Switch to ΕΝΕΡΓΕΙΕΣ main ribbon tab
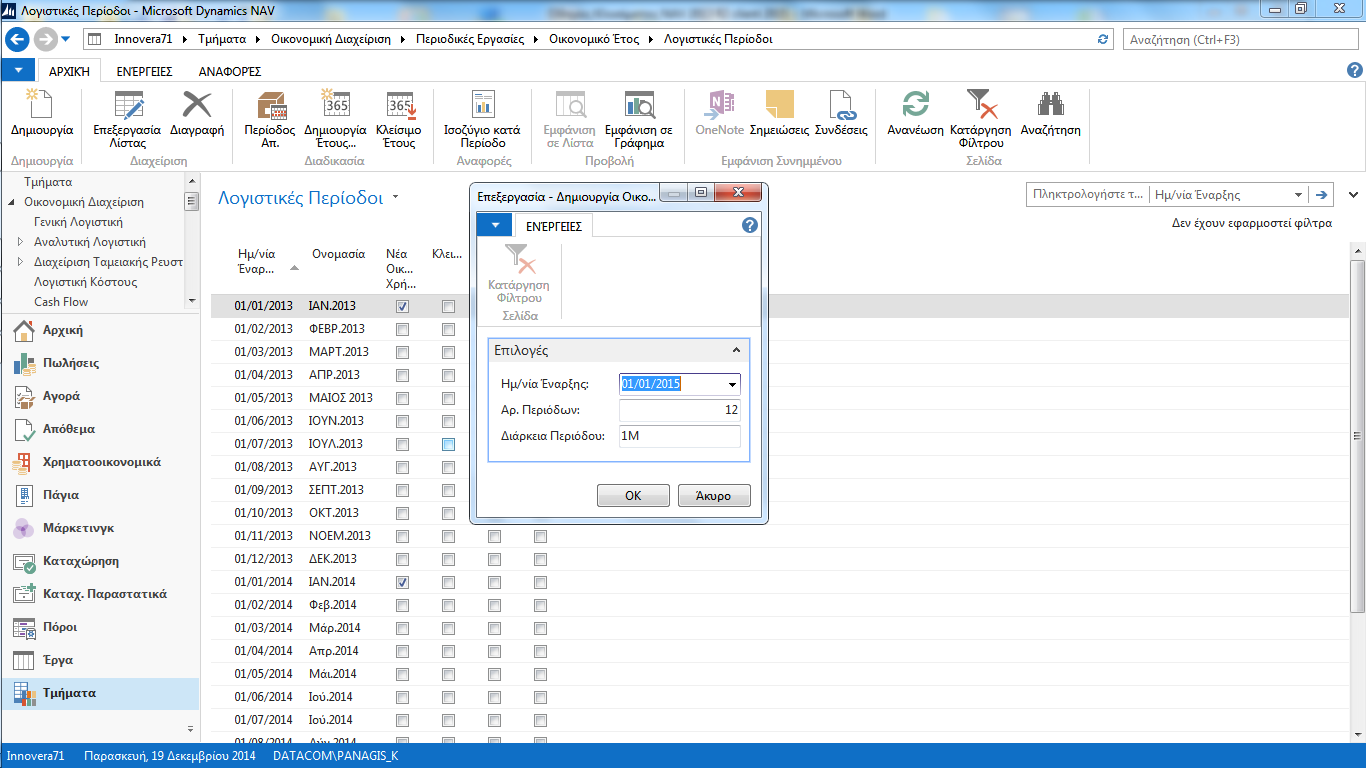This screenshot has height=768, width=1366. coord(144,71)
